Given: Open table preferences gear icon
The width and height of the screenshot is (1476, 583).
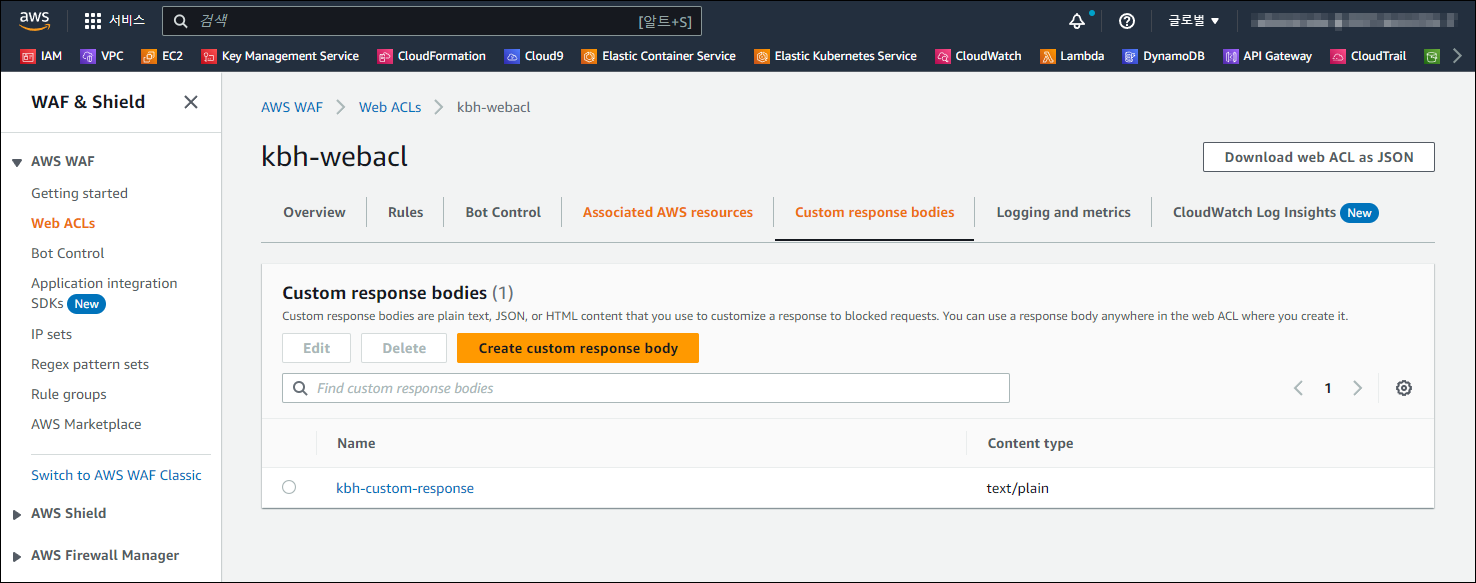Looking at the screenshot, I should [x=1404, y=388].
